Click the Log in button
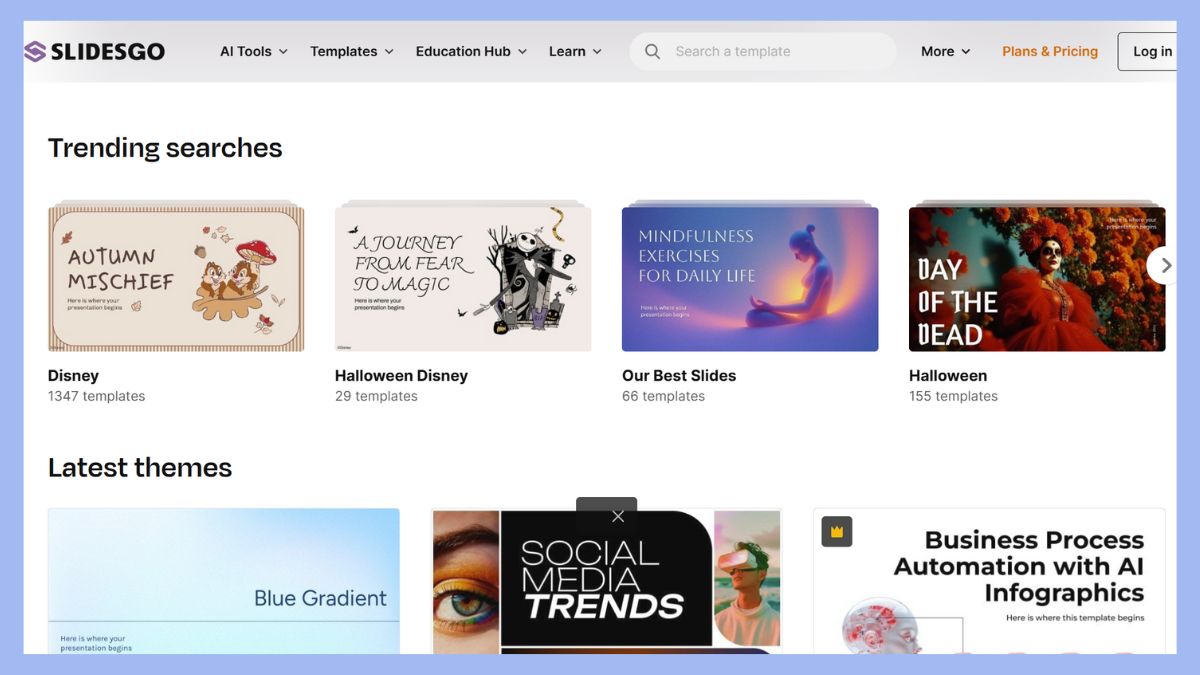Image resolution: width=1200 pixels, height=675 pixels. pos(1148,51)
